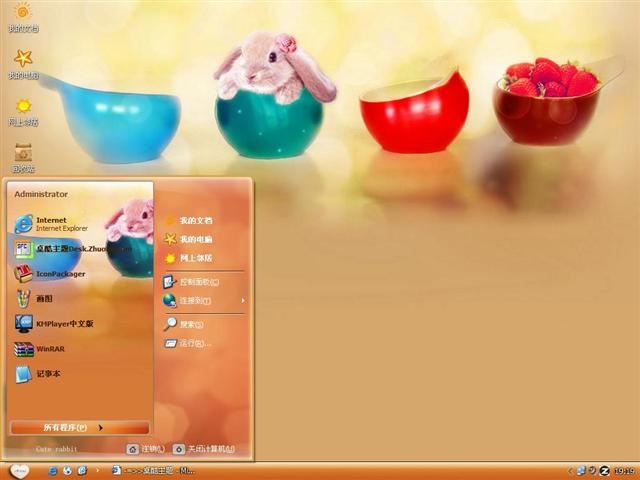Switch to 桌酷主题 taskbar window button
Image resolution: width=640 pixels, height=480 pixels.
tap(153, 471)
